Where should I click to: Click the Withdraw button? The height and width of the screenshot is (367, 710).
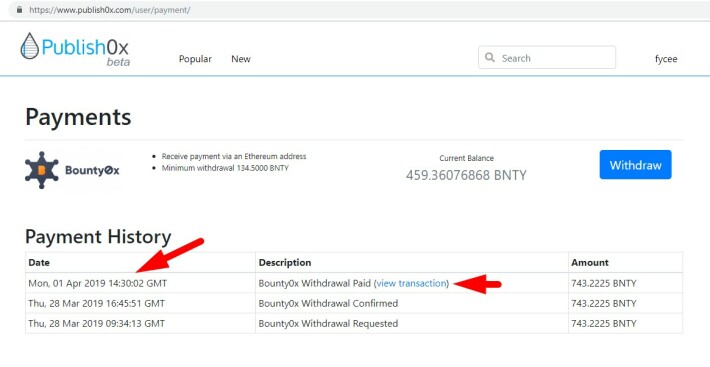(635, 165)
